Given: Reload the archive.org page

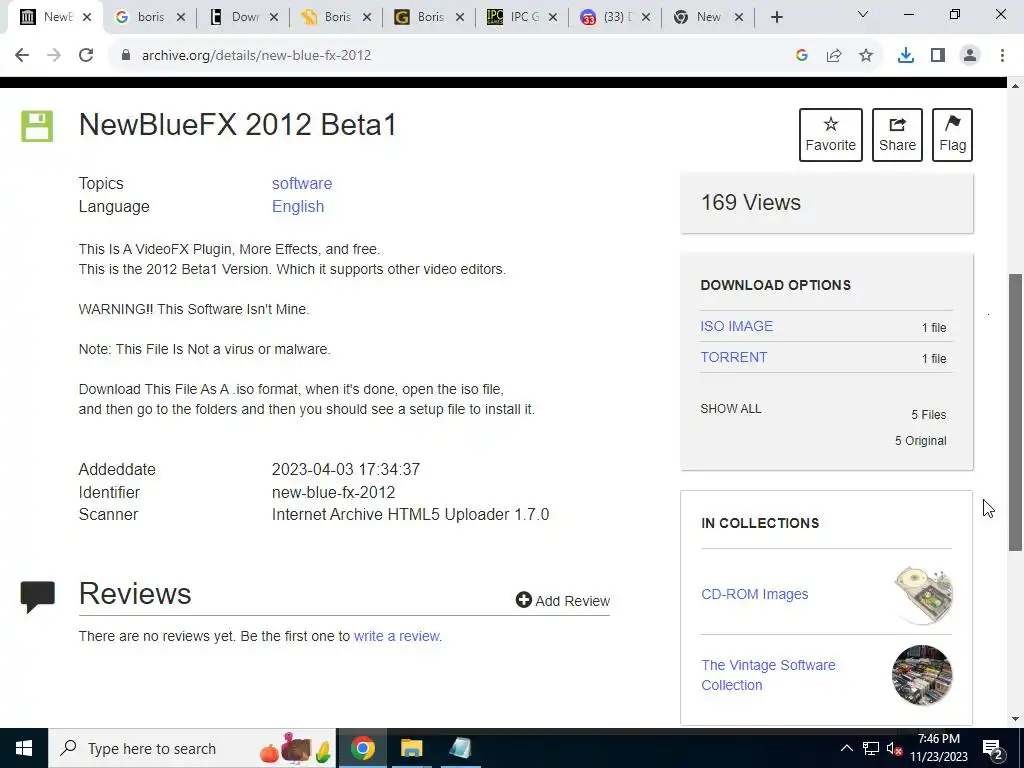Looking at the screenshot, I should (86, 56).
